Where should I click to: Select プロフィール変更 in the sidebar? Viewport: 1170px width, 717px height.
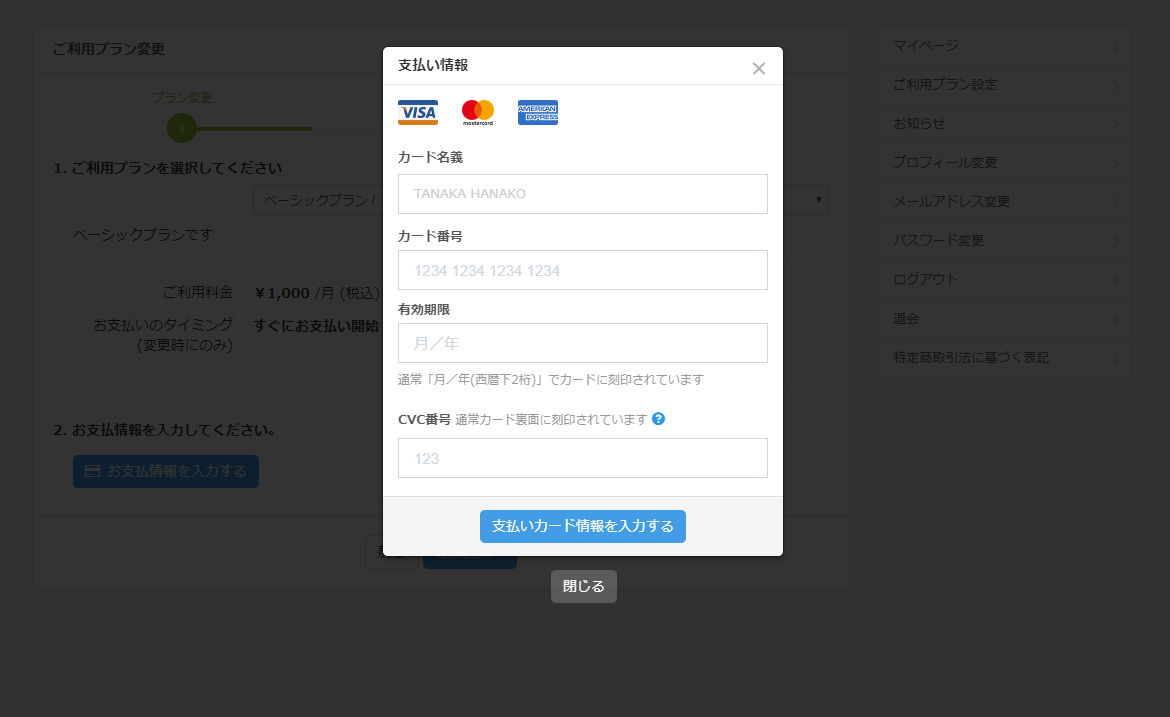click(1005, 163)
